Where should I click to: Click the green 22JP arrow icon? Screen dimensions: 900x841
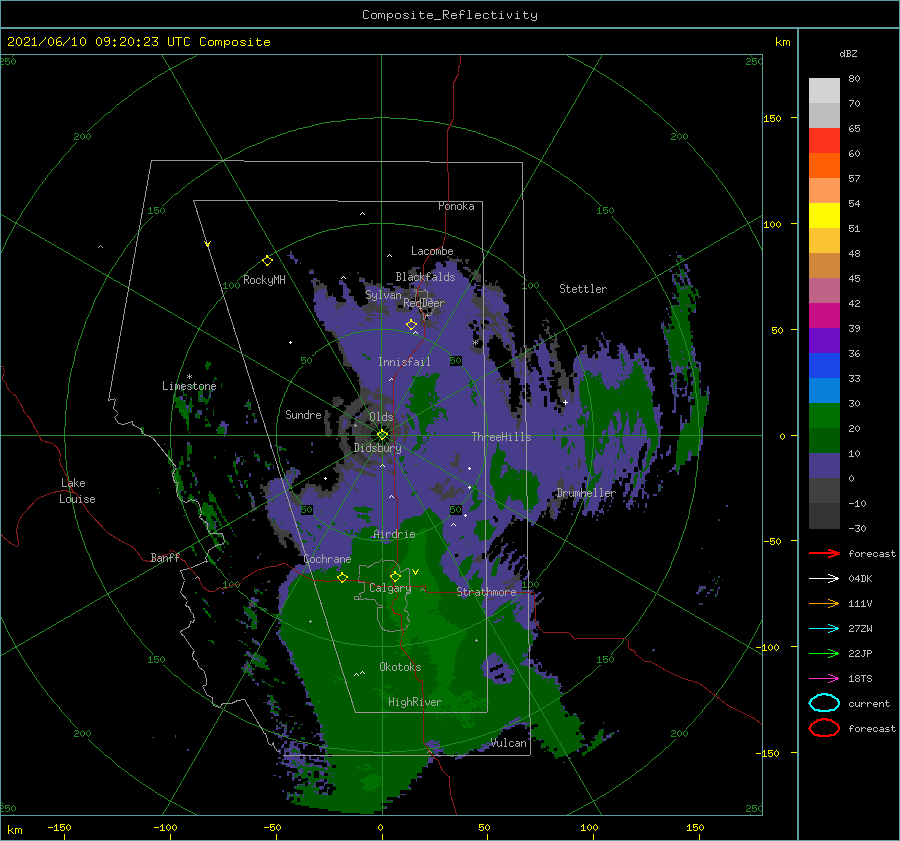click(x=824, y=653)
